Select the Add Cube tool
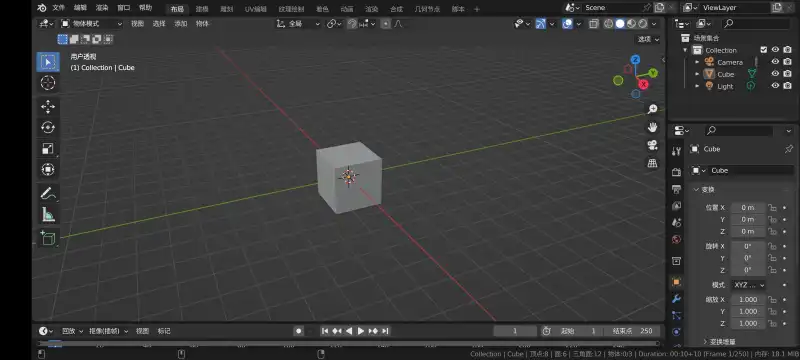 click(48, 238)
